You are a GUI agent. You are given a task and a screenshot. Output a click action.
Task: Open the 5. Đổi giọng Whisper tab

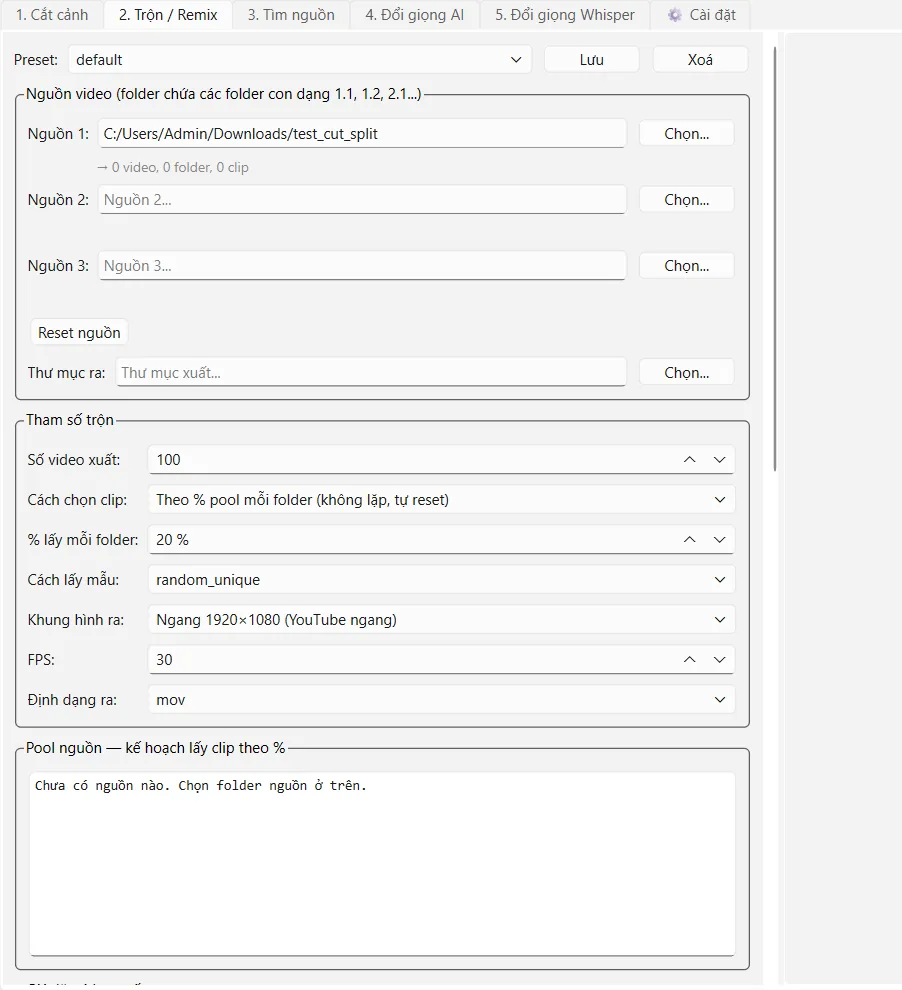point(565,15)
